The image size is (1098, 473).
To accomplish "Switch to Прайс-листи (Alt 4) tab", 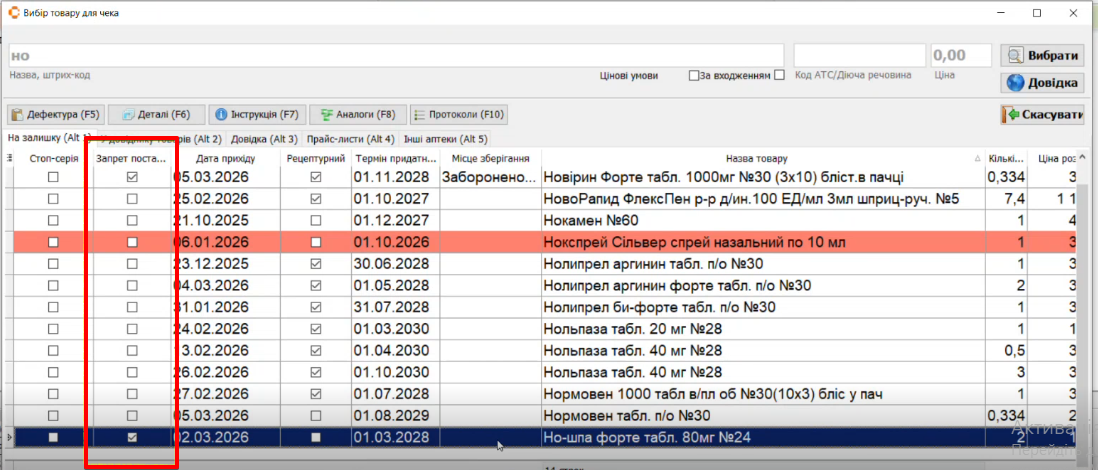I will point(350,139).
